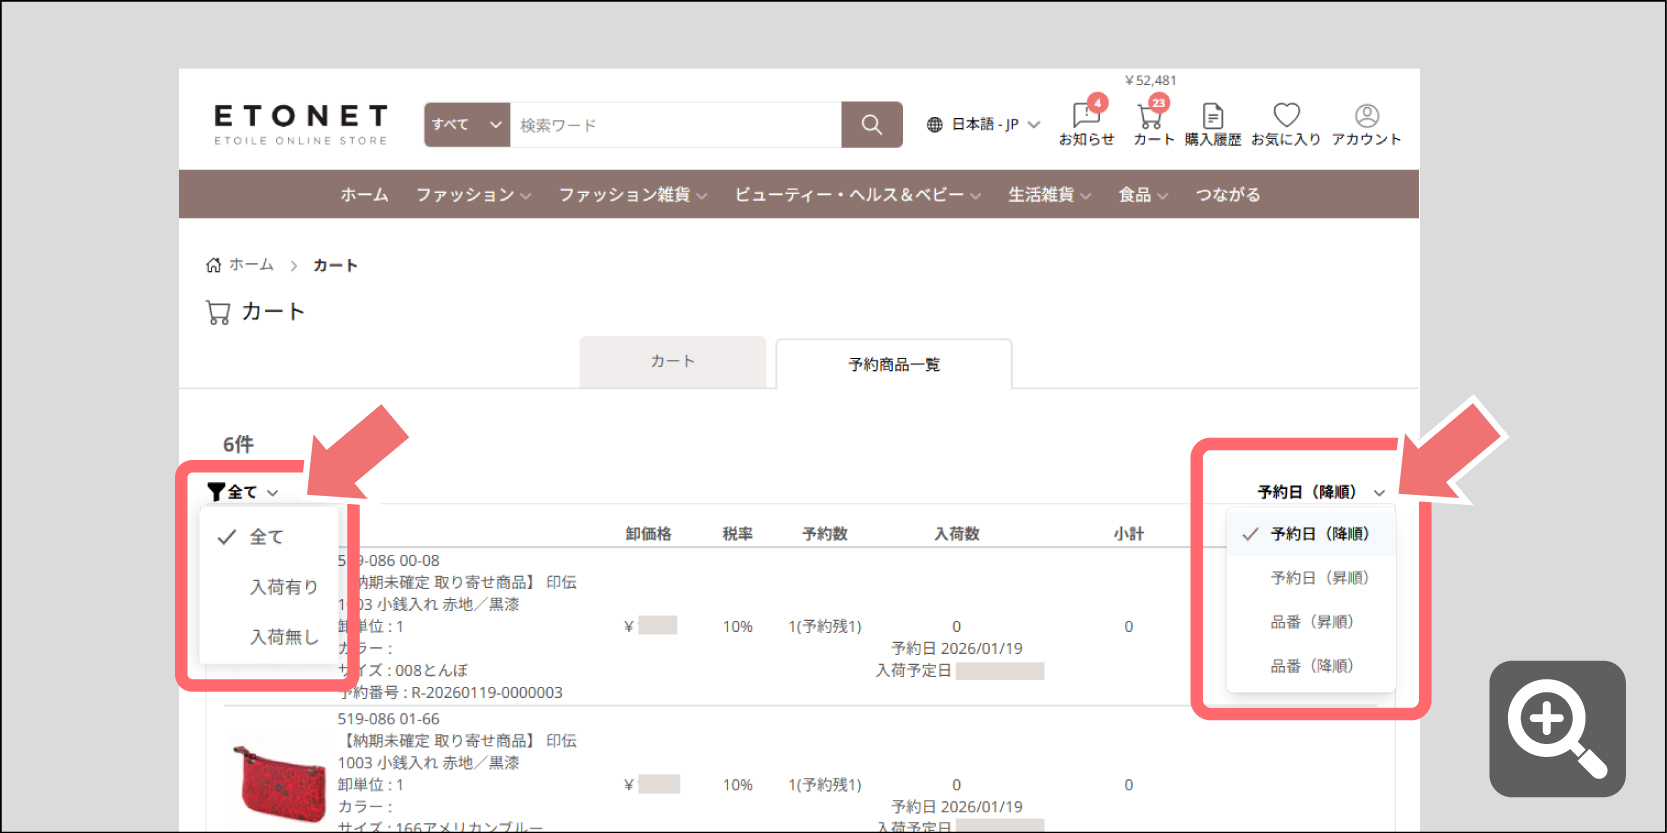This screenshot has height=833, width=1667.
Task: Choose 予約日（昇順）sort option
Action: coord(1319,578)
